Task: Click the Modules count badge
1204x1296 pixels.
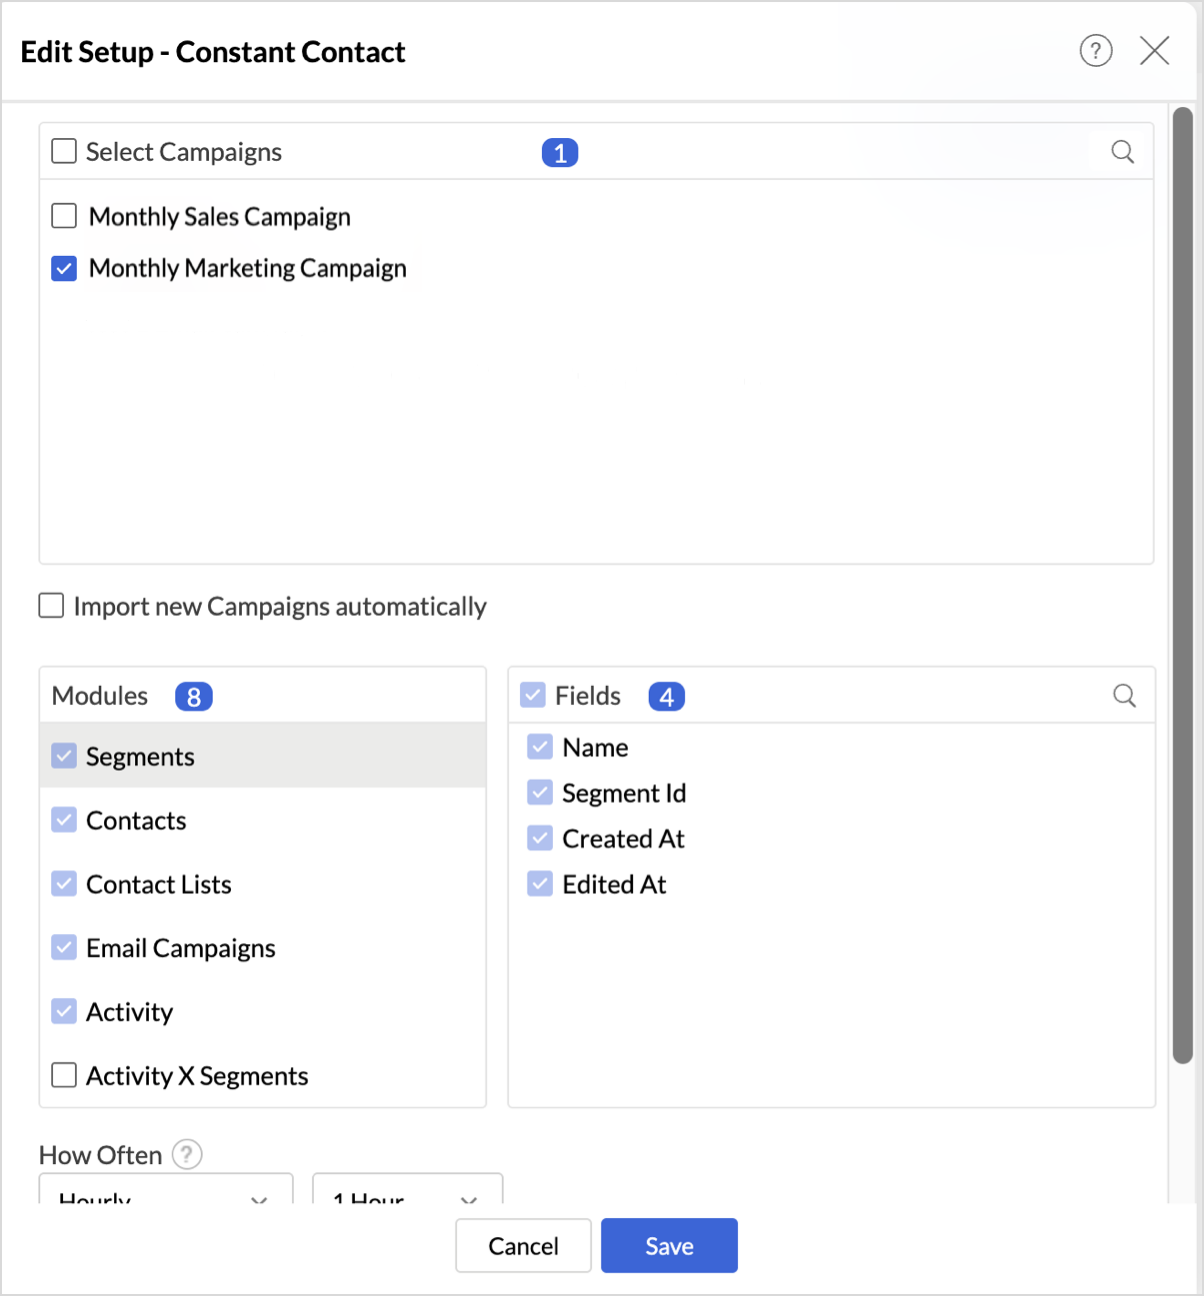Action: point(193,697)
